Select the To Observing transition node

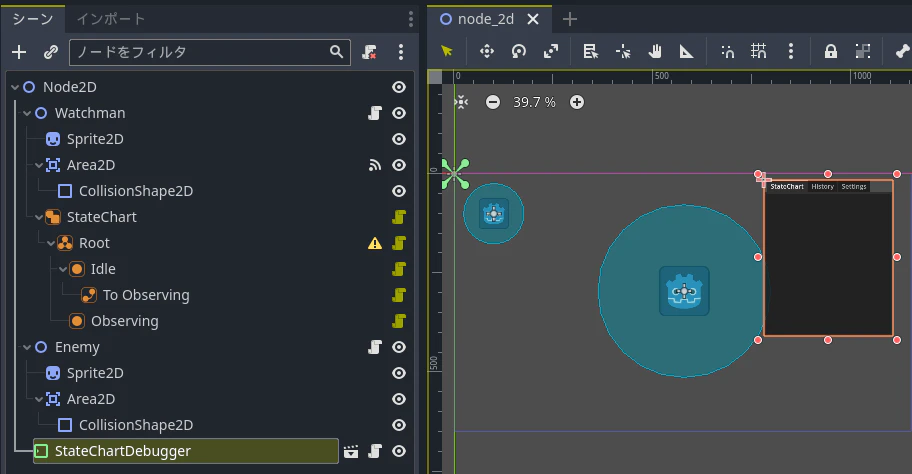pyautogui.click(x=146, y=295)
